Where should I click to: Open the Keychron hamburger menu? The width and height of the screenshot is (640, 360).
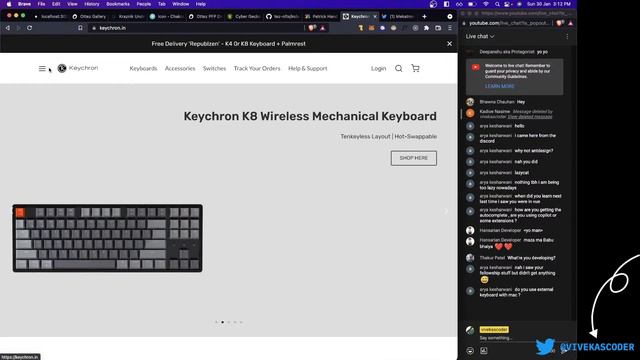coord(42,69)
